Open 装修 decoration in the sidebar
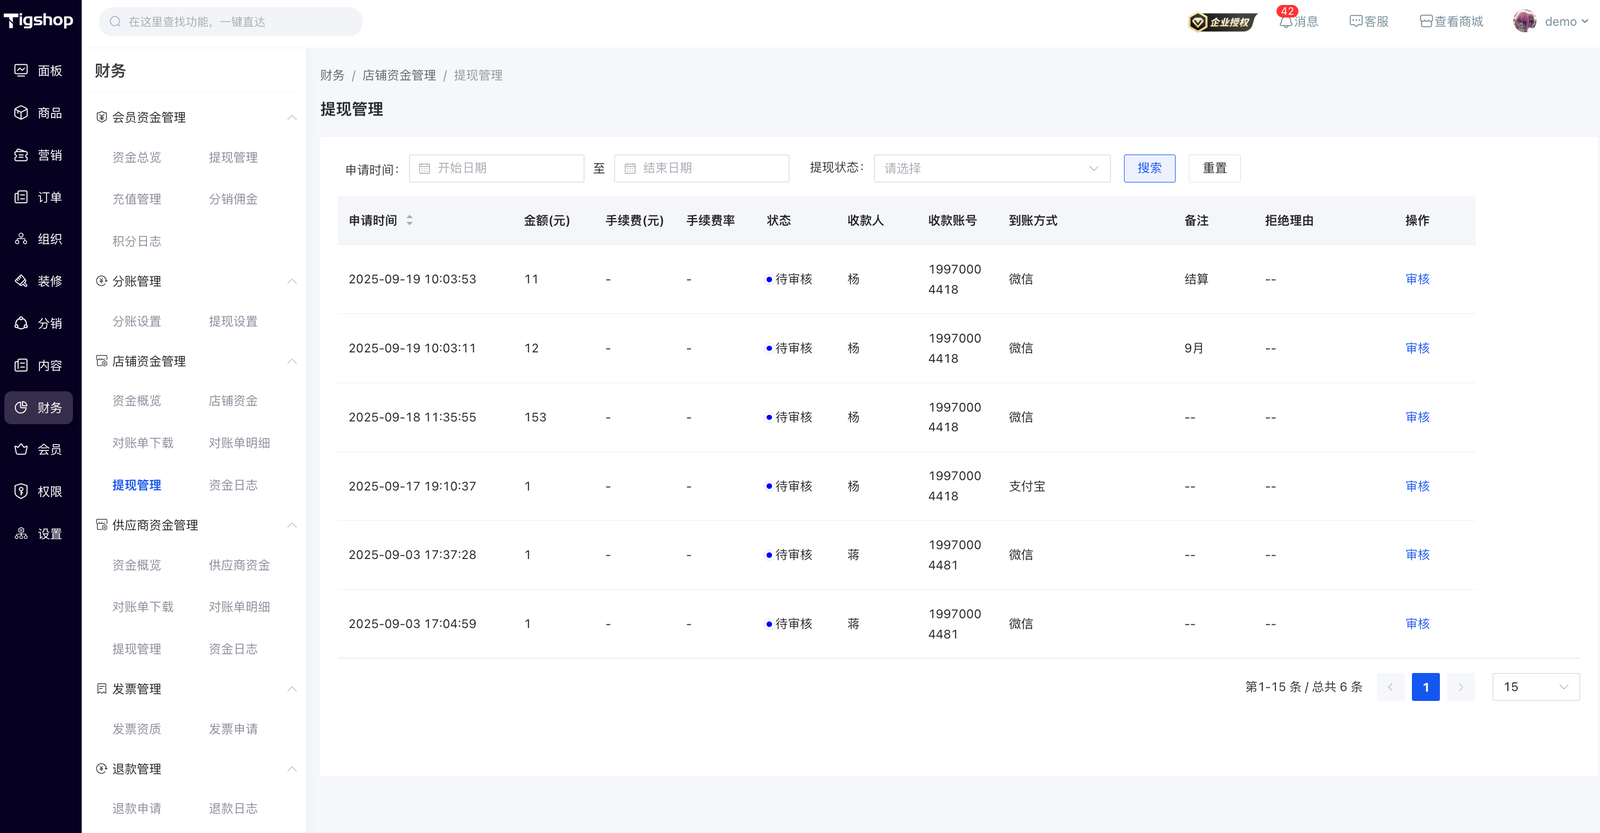Viewport: 1600px width, 833px height. [39, 281]
